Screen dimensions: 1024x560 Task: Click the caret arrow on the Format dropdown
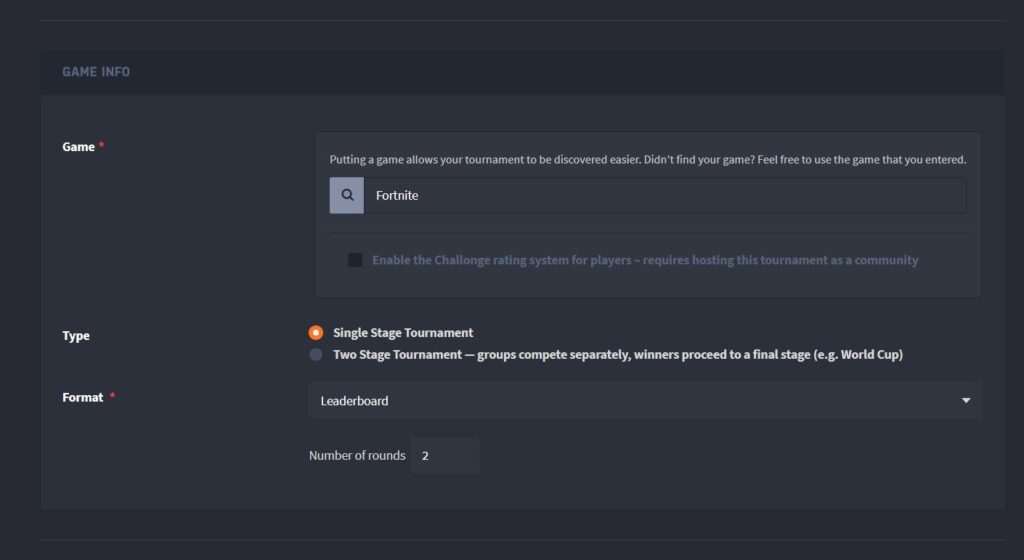pyautogui.click(x=966, y=401)
